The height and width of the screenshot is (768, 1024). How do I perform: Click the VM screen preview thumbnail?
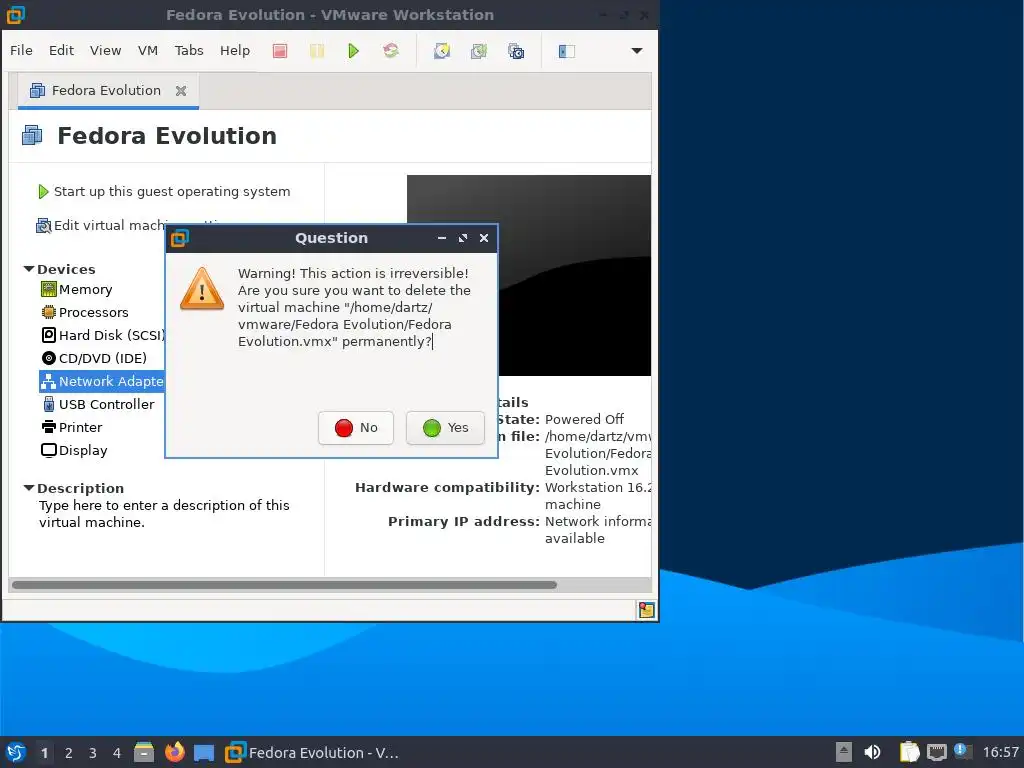pos(575,275)
